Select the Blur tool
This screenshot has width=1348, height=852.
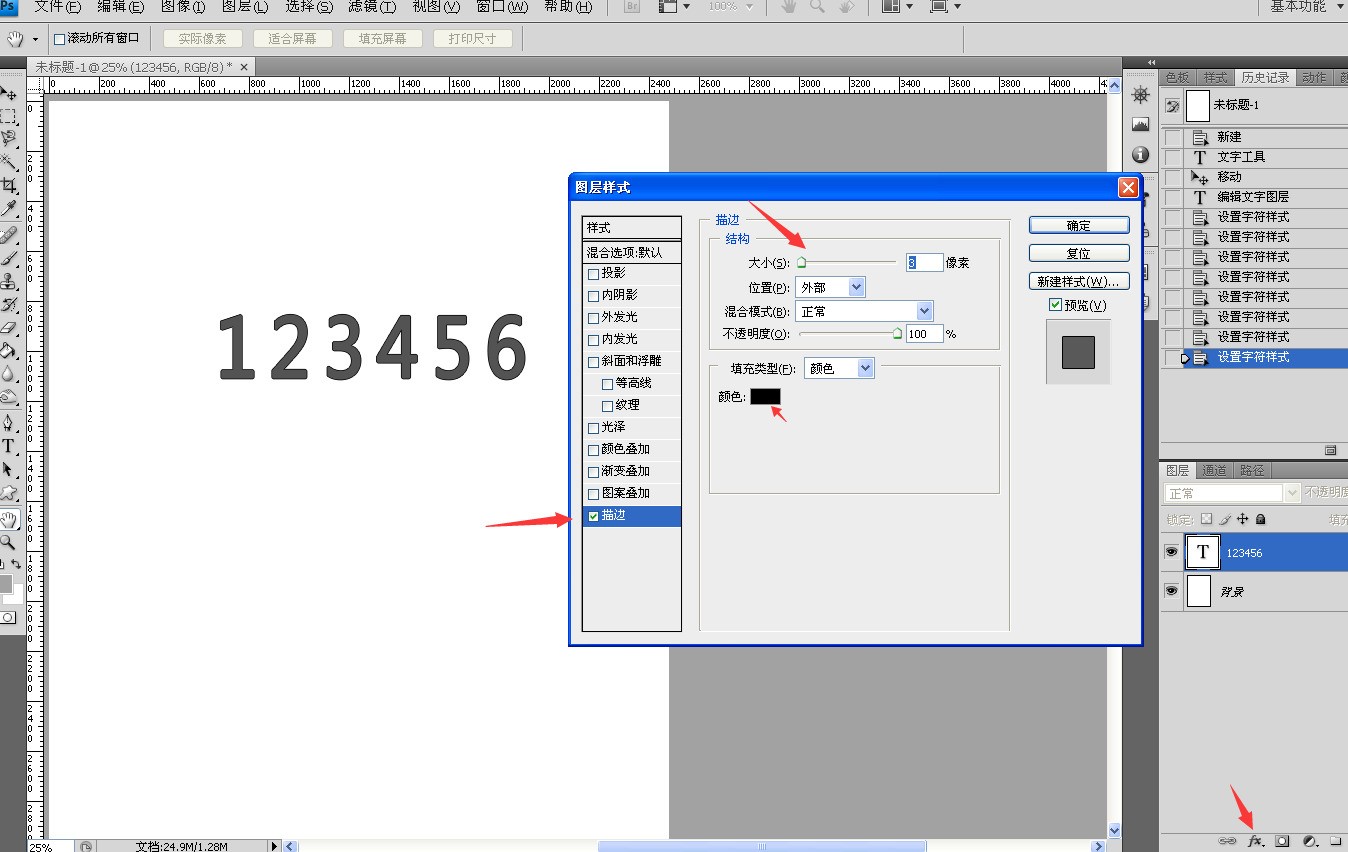coord(8,373)
